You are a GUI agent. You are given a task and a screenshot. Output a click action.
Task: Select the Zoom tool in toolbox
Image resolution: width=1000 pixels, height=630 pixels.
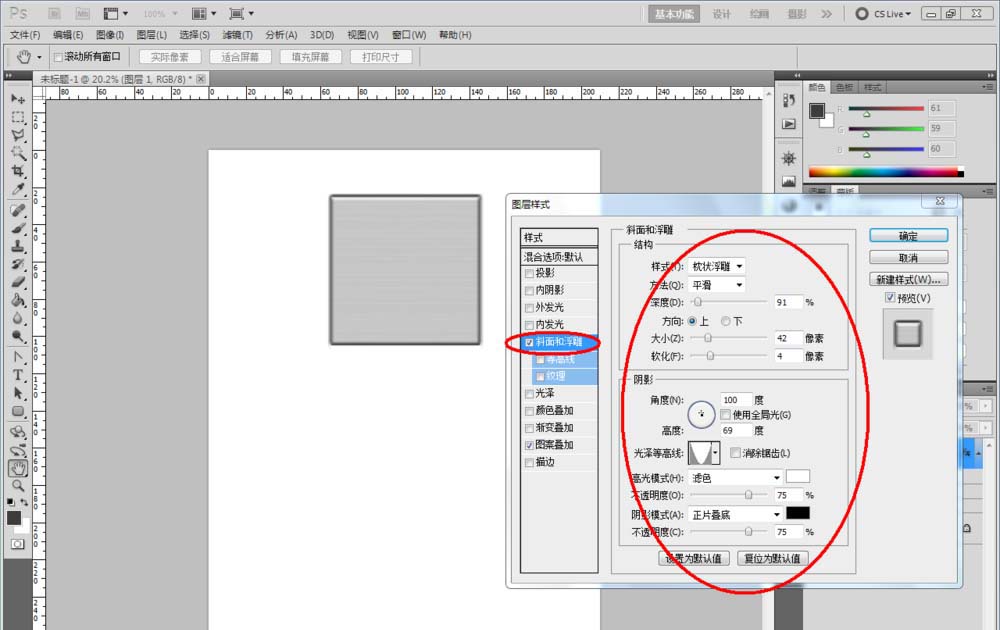click(x=18, y=486)
